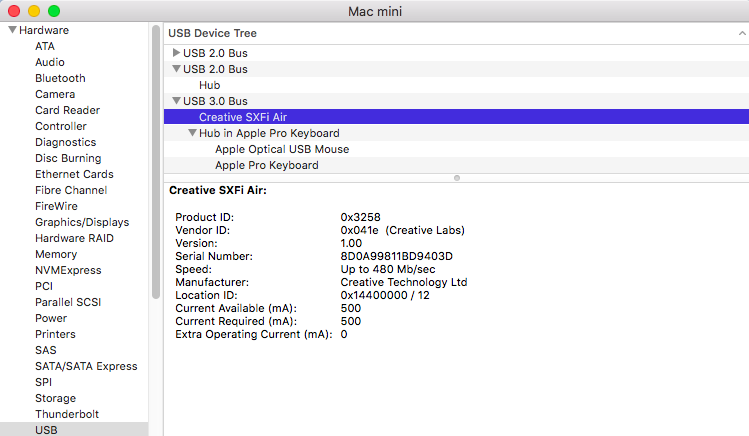This screenshot has width=749, height=436.
Task: Collapse the second USB 2.0 Bus
Action: (177, 69)
